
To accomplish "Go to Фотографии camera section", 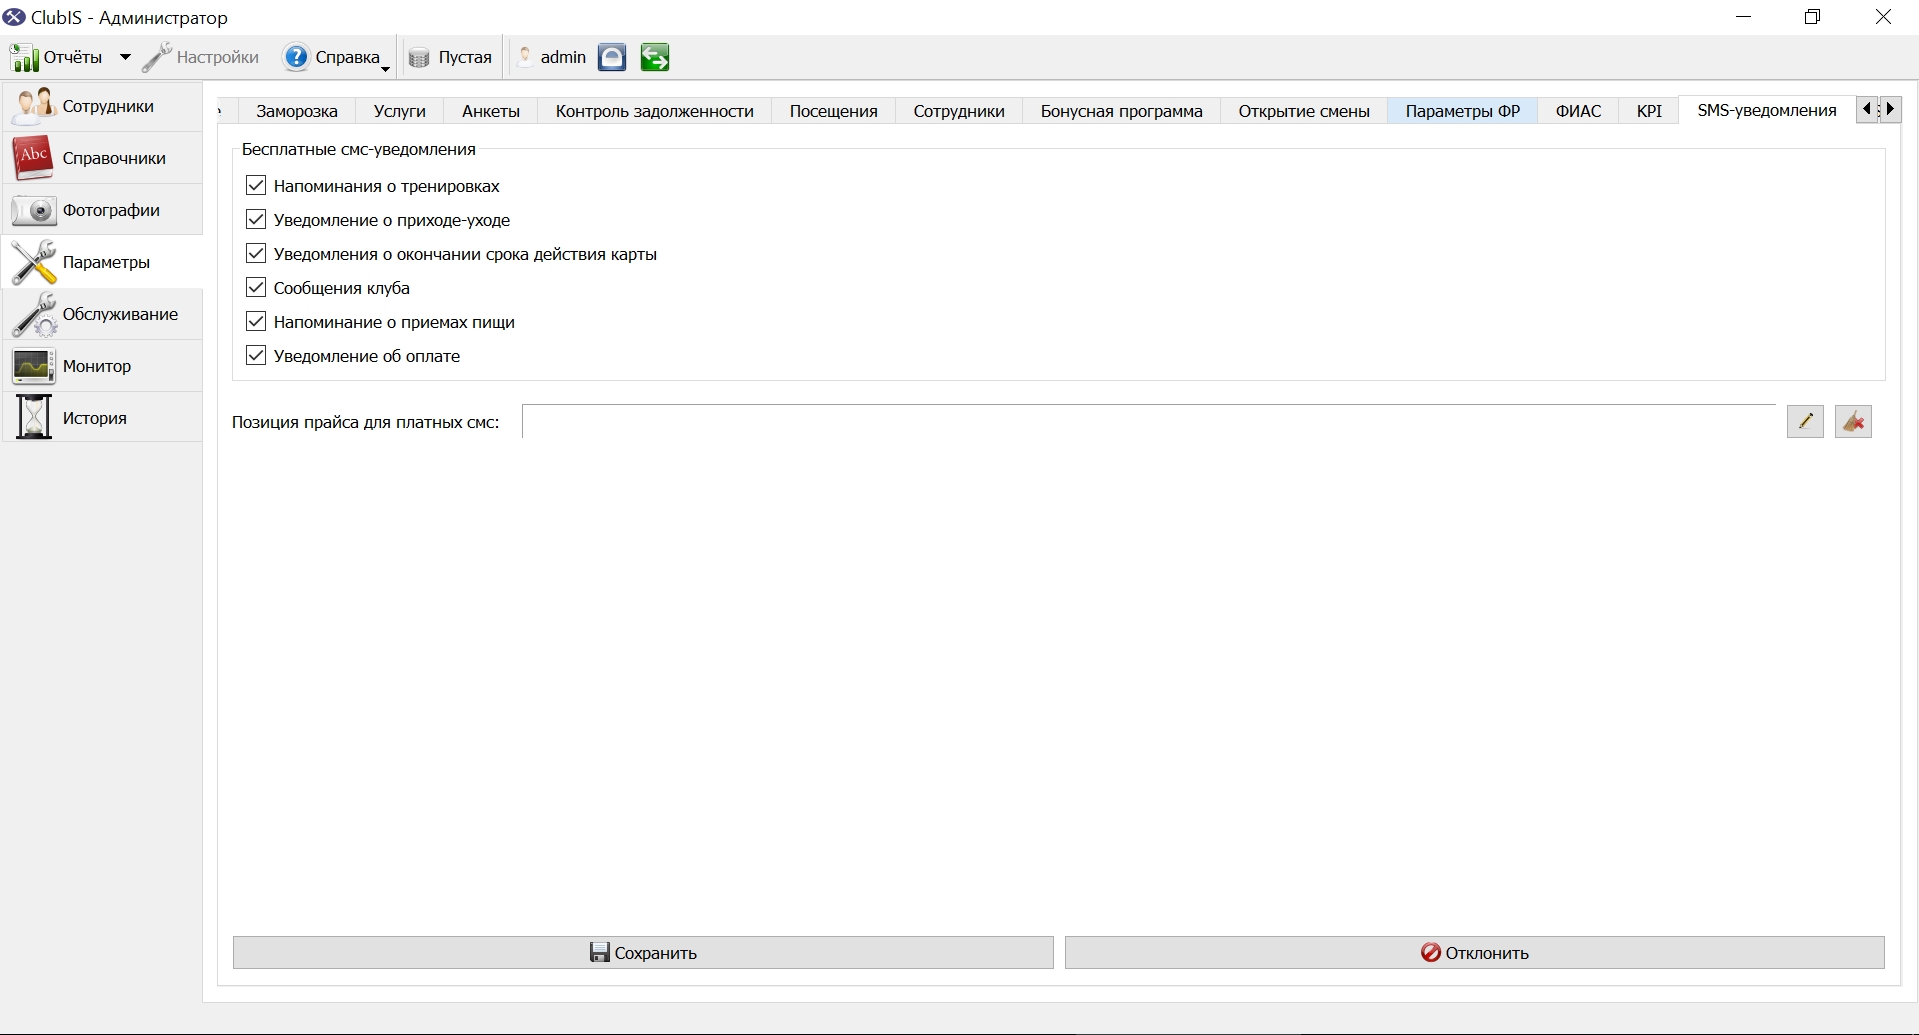I will pyautogui.click(x=102, y=210).
